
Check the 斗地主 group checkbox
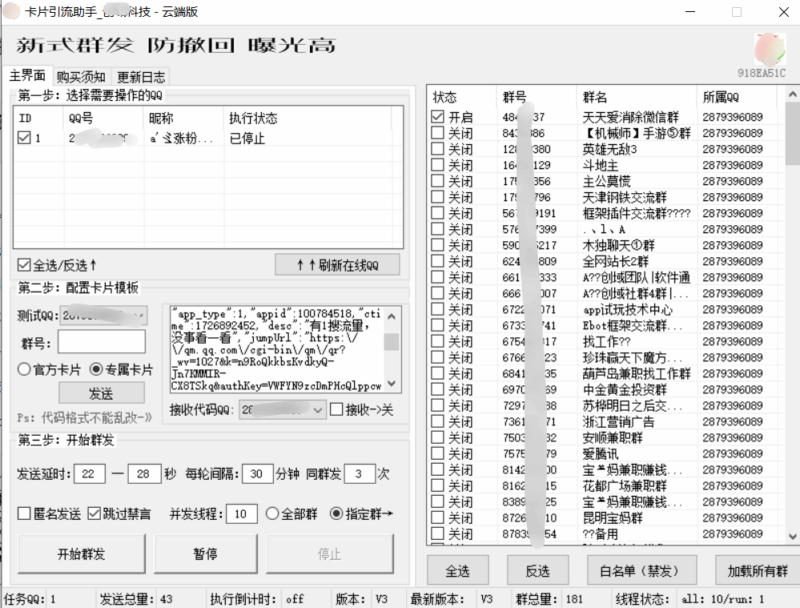(438, 165)
